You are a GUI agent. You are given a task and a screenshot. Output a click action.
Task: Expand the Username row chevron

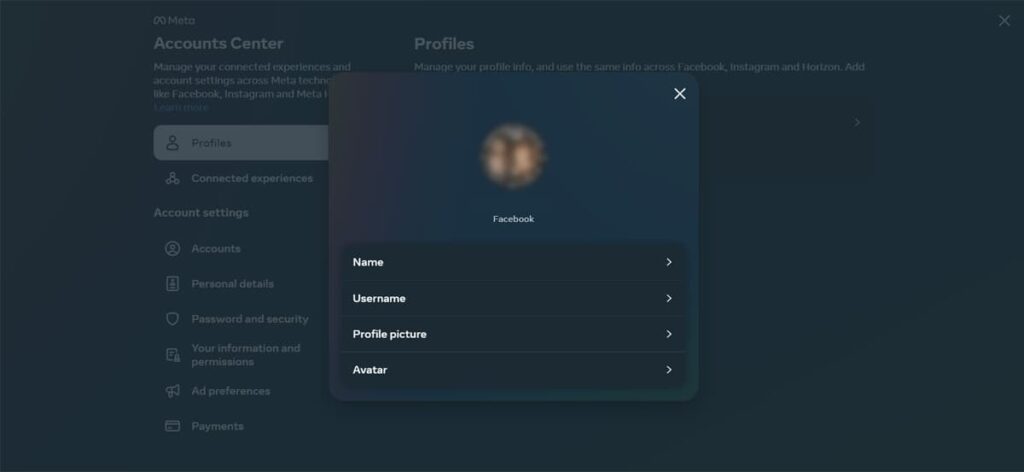(669, 298)
